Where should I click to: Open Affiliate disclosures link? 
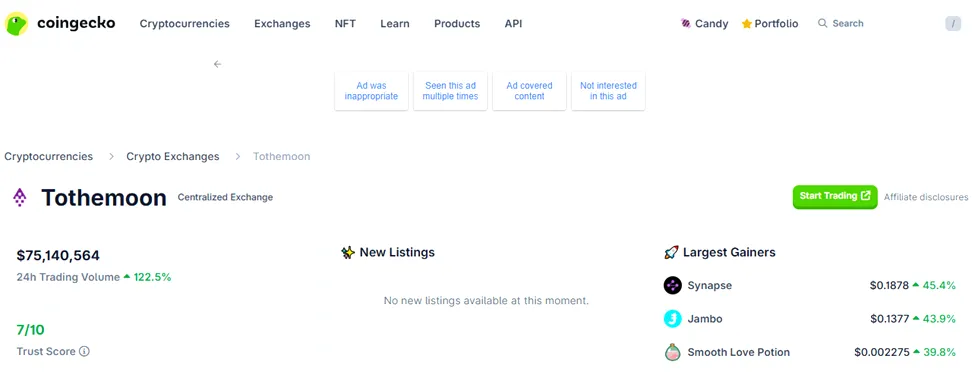pos(926,197)
